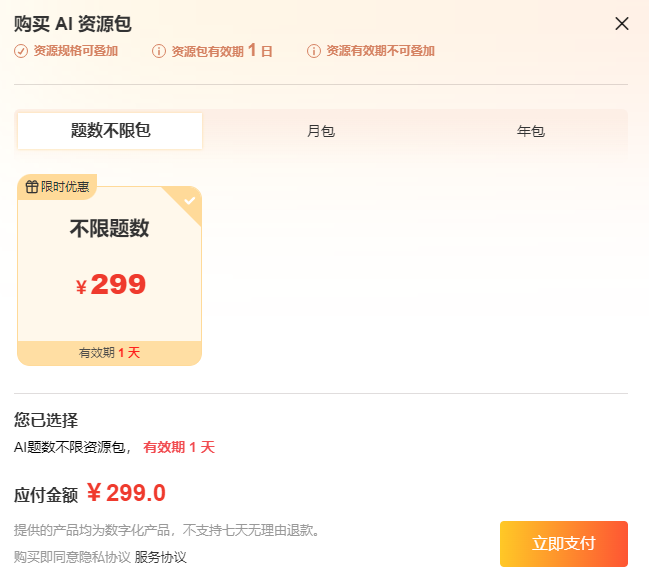Select the 年包 tab
The image size is (649, 580).
[x=530, y=131]
